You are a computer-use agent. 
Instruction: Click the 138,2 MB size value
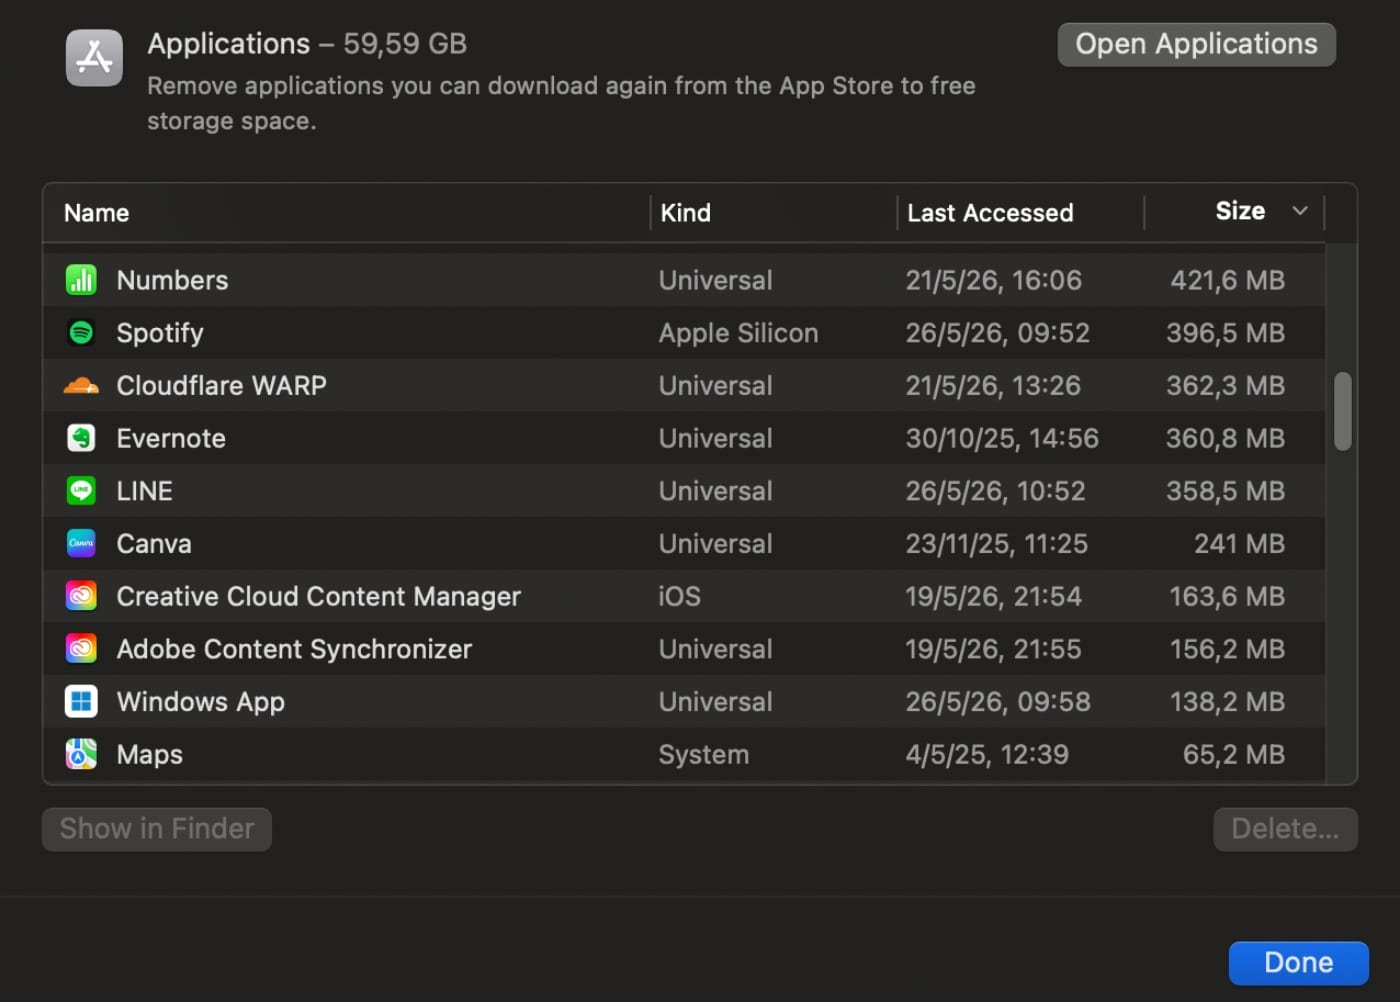pos(1227,702)
